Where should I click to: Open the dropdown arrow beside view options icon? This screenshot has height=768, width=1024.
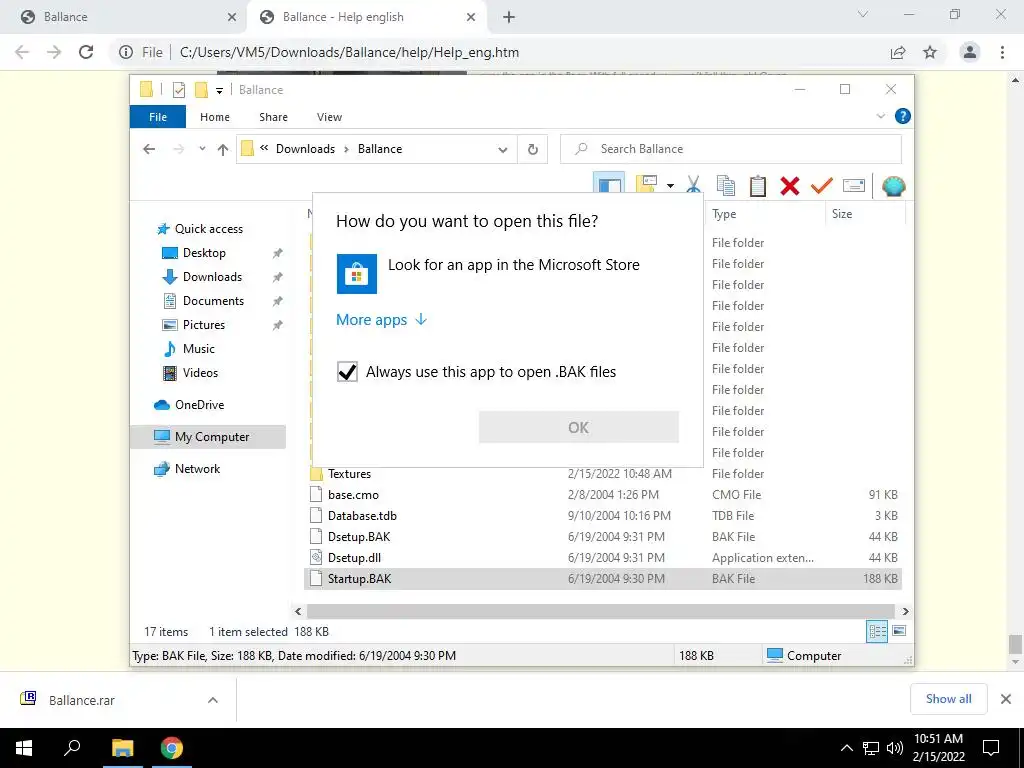[x=670, y=186]
